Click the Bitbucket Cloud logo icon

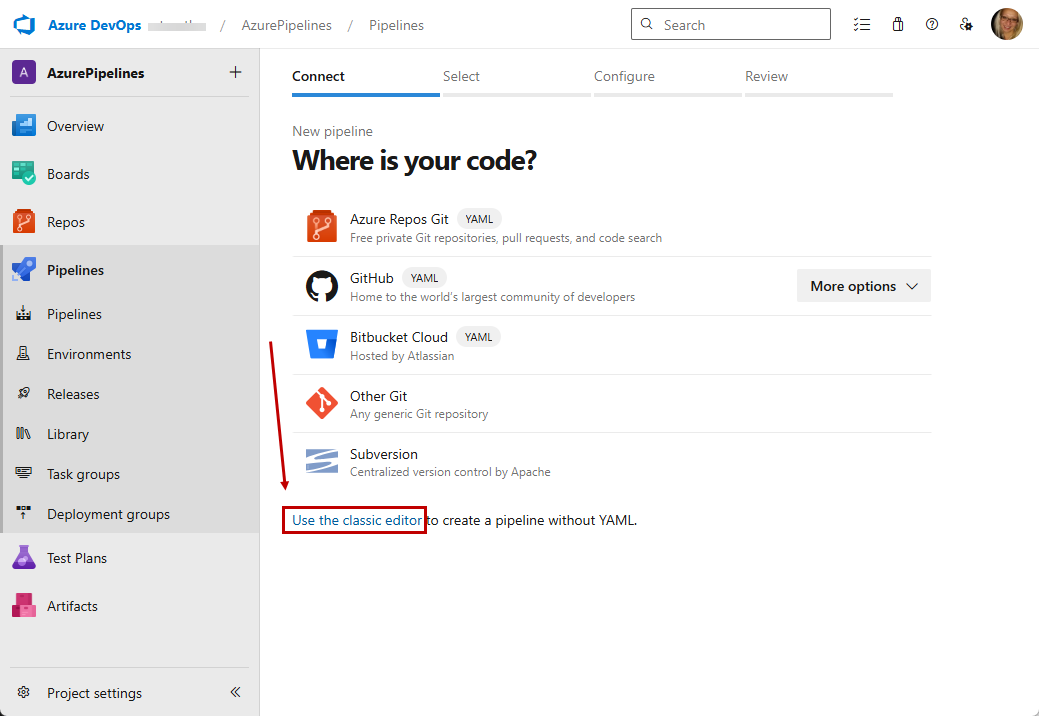tap(322, 344)
